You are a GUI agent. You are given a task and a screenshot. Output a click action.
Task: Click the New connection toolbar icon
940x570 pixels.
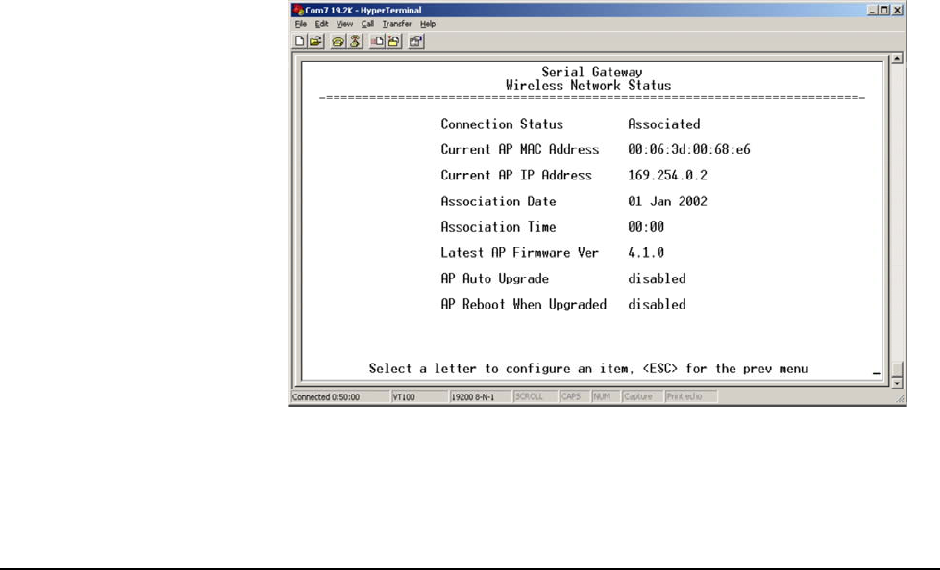pos(300,41)
